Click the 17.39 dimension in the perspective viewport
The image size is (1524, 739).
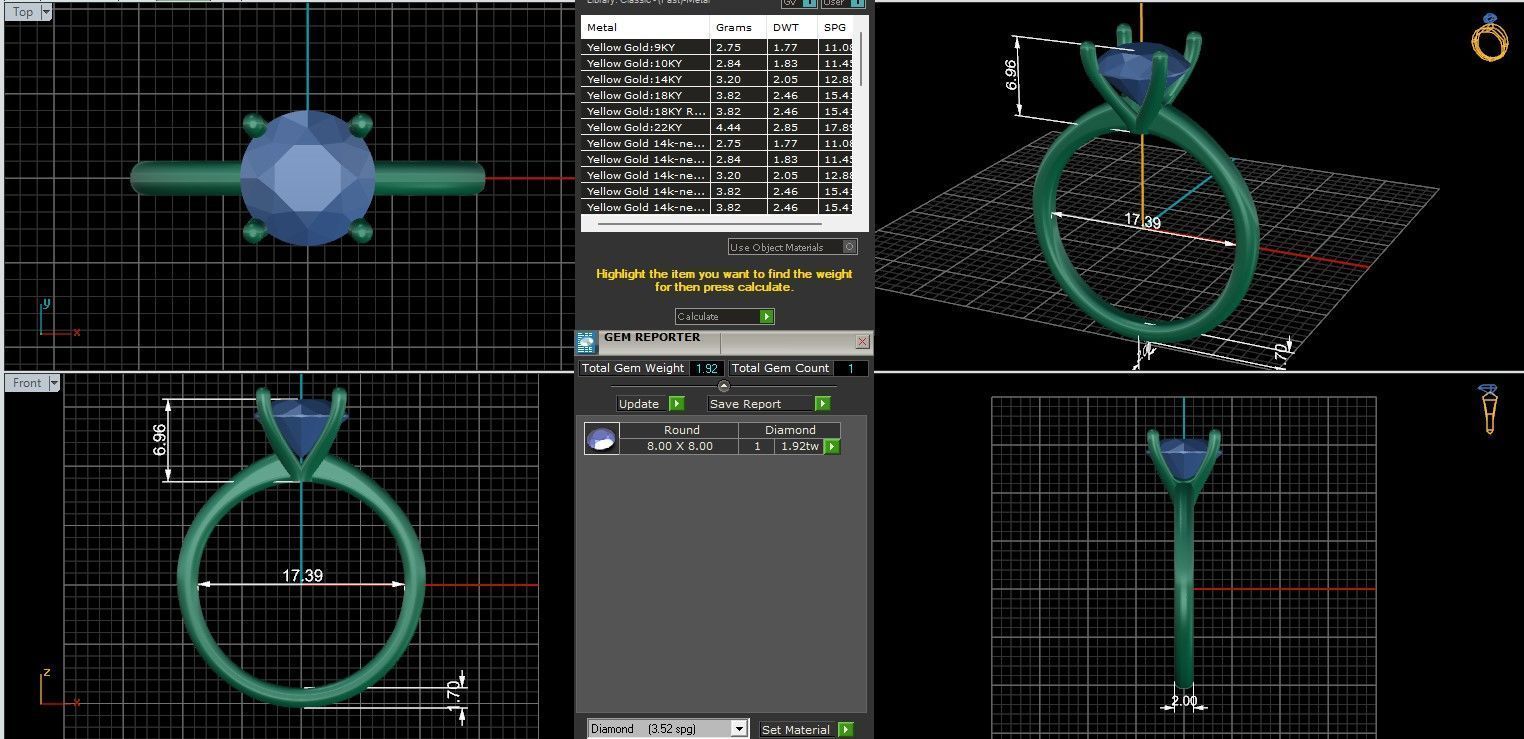click(1142, 221)
